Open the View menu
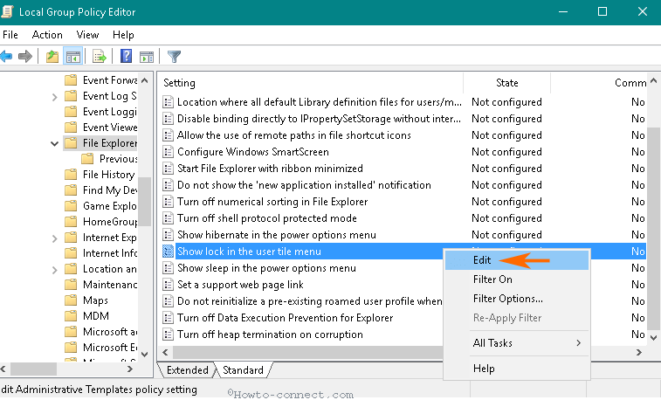The width and height of the screenshot is (661, 400). pos(87,35)
